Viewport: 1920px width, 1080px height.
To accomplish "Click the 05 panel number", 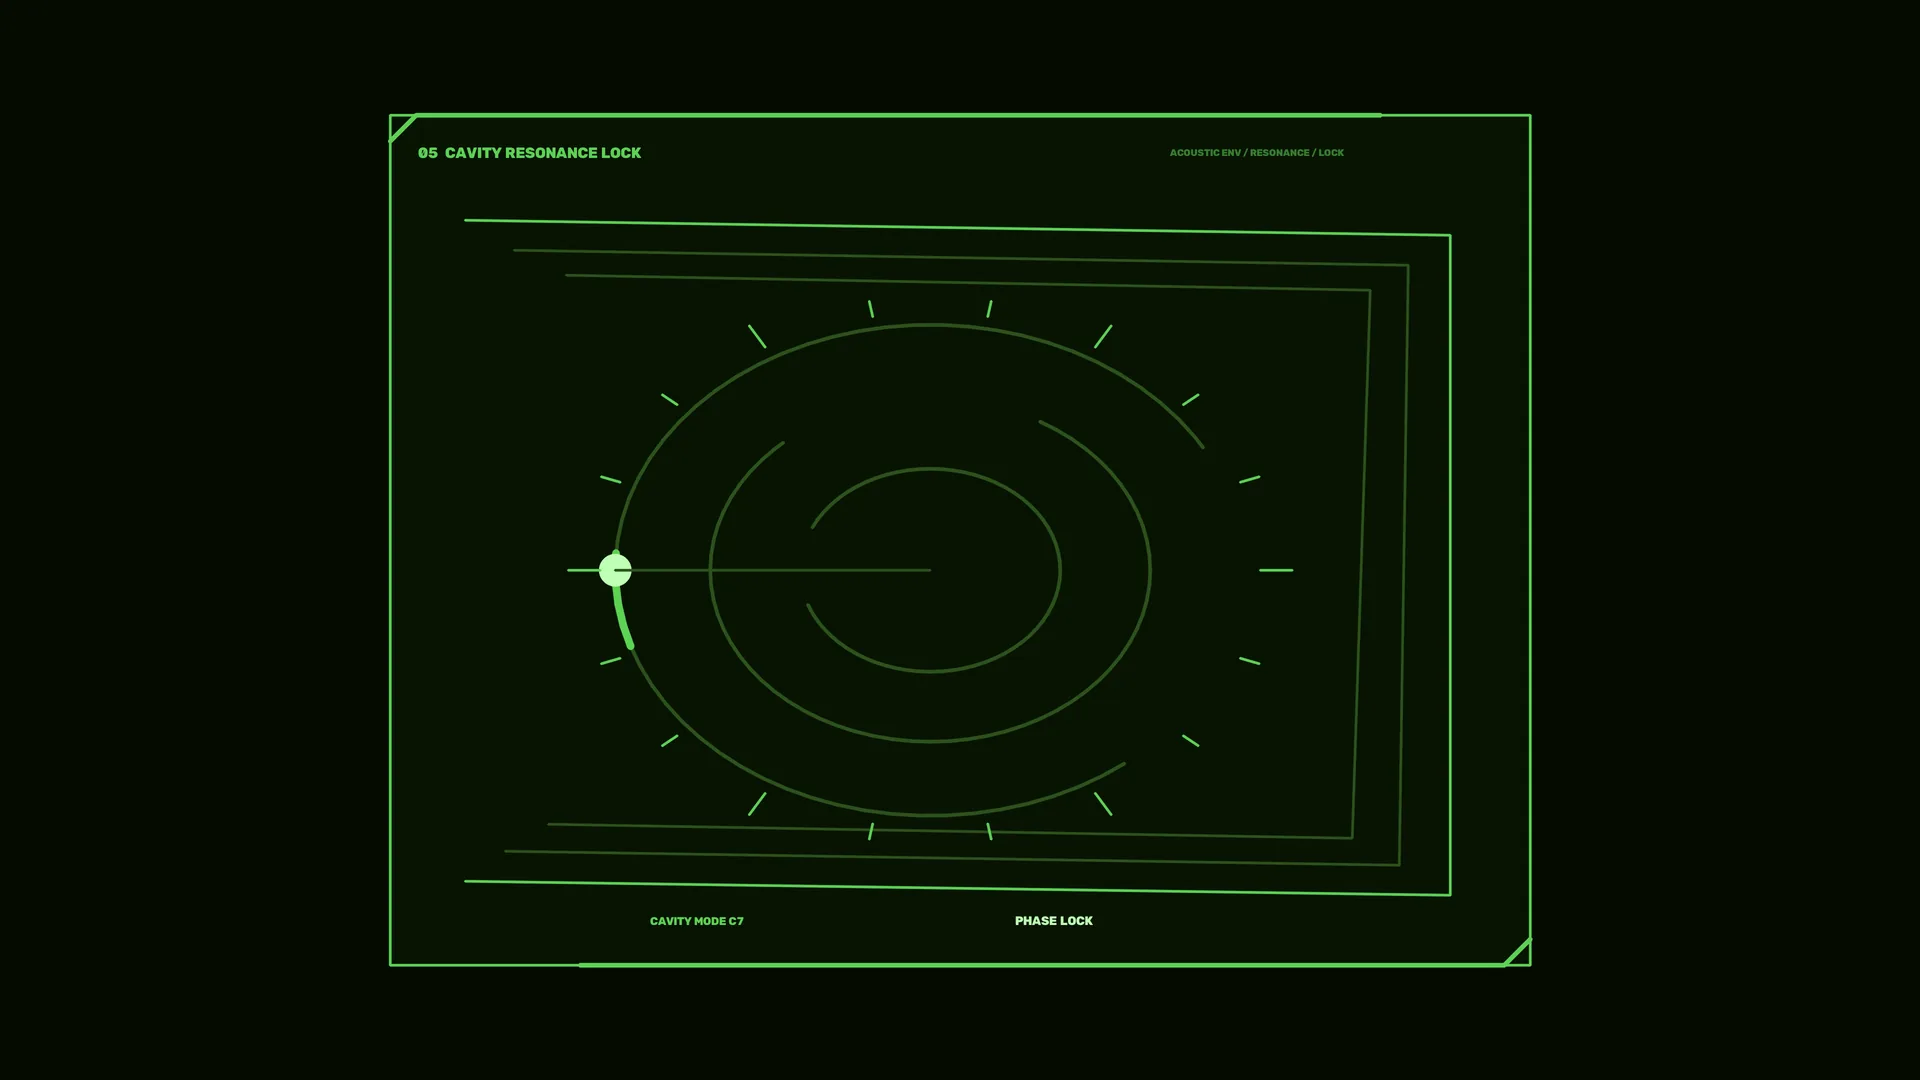I will coord(428,153).
